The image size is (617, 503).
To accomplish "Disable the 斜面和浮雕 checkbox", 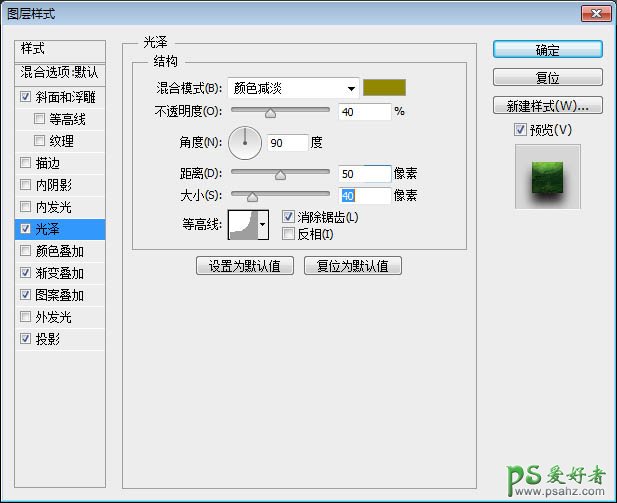I will pyautogui.click(x=25, y=98).
